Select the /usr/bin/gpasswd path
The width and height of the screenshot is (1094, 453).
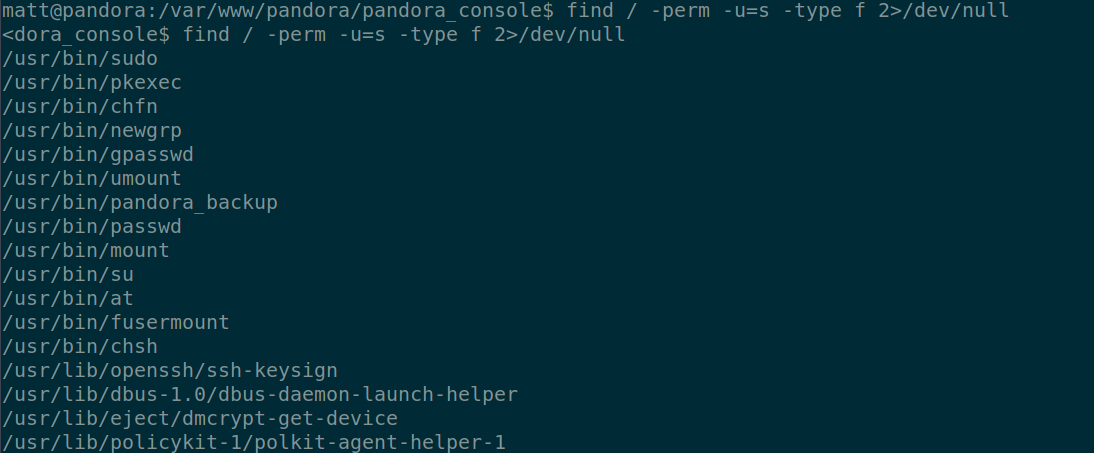pos(98,155)
